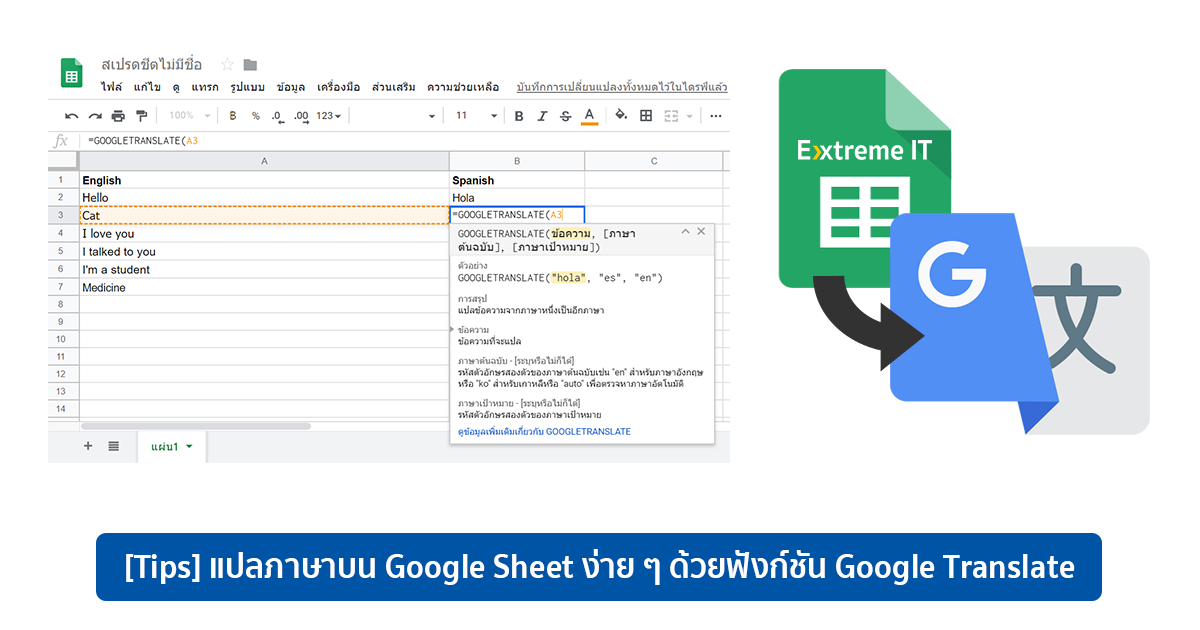This screenshot has width=1200, height=630.
Task: Select cell containing 'I'm a student'
Action: point(264,269)
